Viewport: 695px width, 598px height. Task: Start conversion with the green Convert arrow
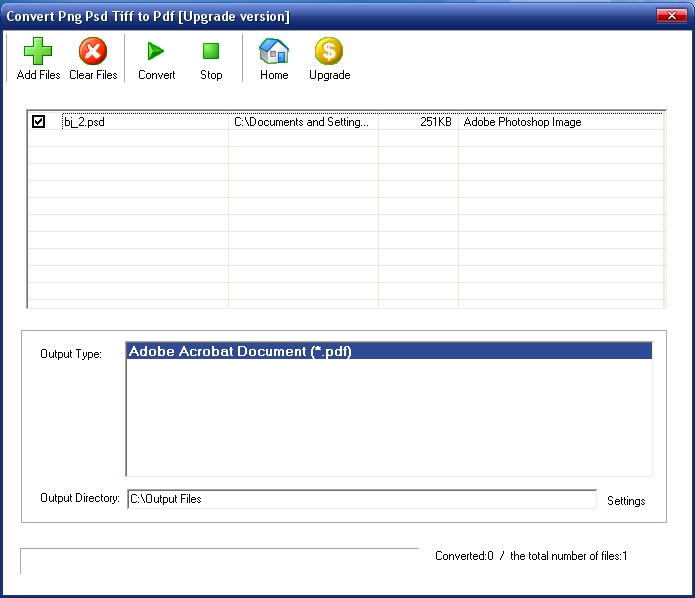click(156, 51)
